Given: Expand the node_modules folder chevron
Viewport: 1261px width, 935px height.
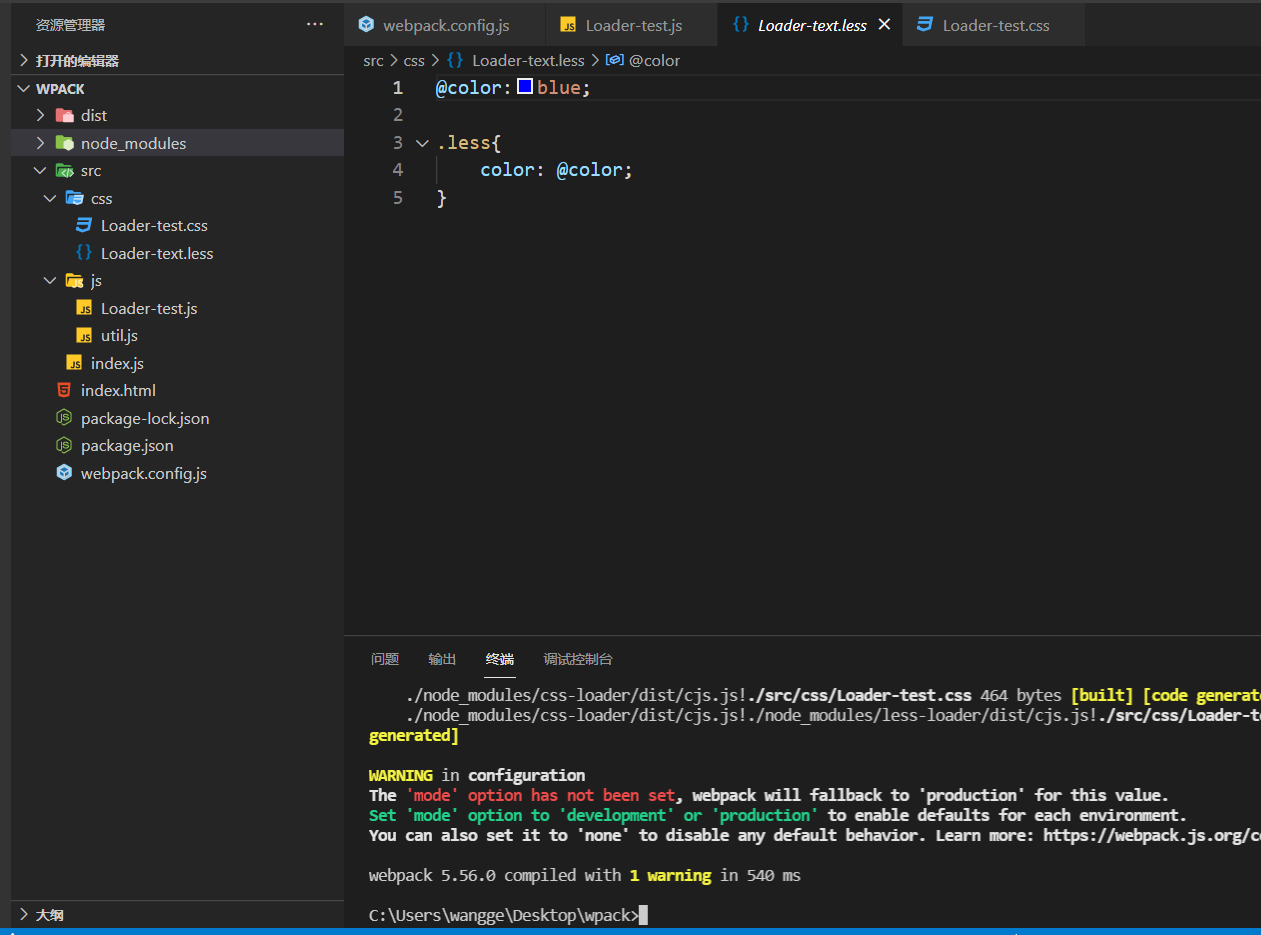Looking at the screenshot, I should (x=41, y=143).
